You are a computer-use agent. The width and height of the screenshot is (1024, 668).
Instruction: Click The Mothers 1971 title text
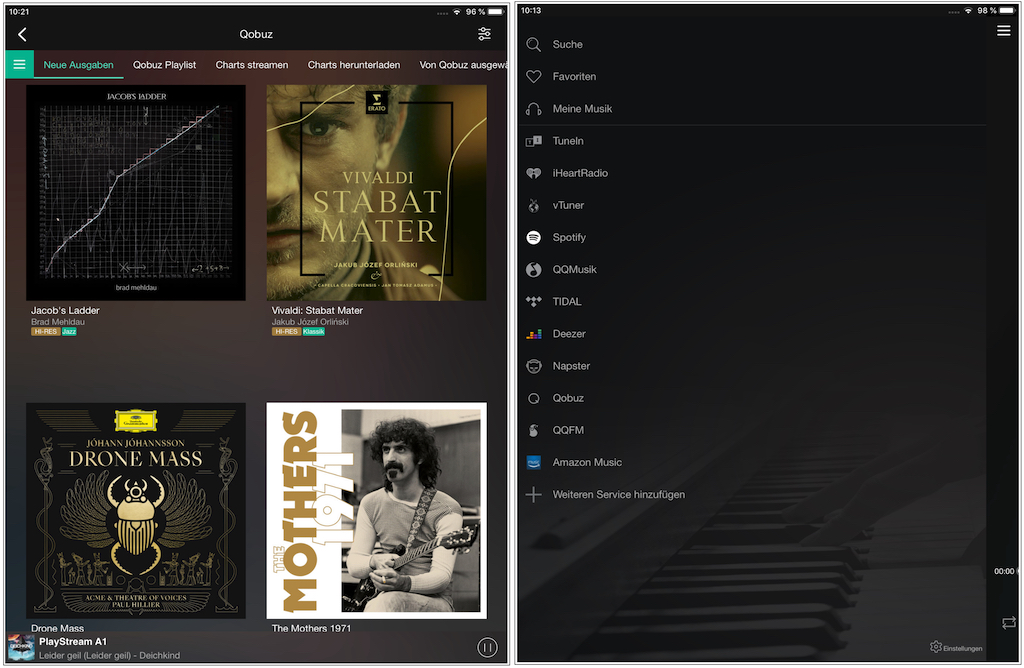[311, 628]
